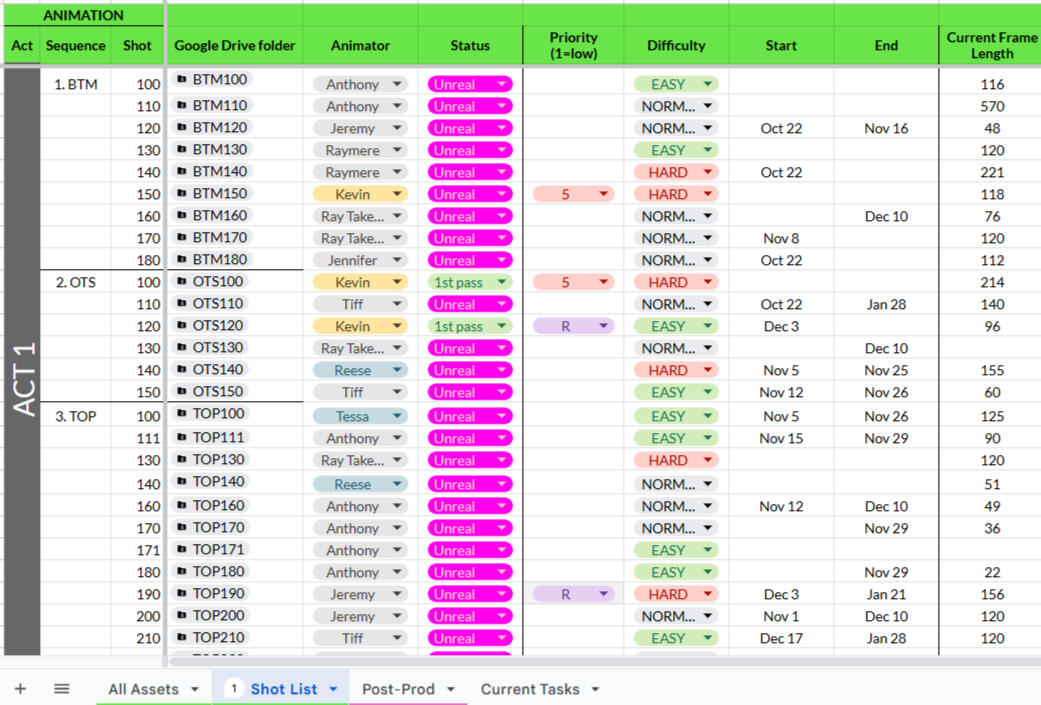The width and height of the screenshot is (1041, 705).
Task: Click the folder icon beside BTM100
Action: click(182, 80)
